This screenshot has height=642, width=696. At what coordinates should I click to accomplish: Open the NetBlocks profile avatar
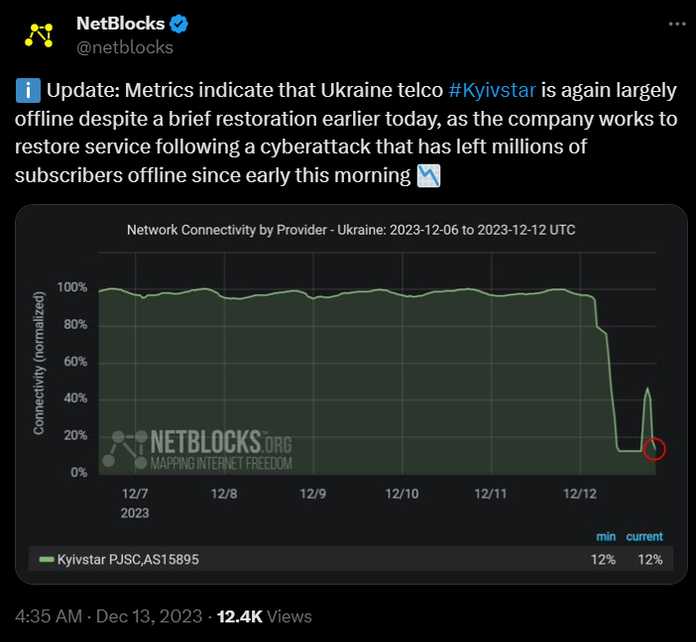[39, 35]
